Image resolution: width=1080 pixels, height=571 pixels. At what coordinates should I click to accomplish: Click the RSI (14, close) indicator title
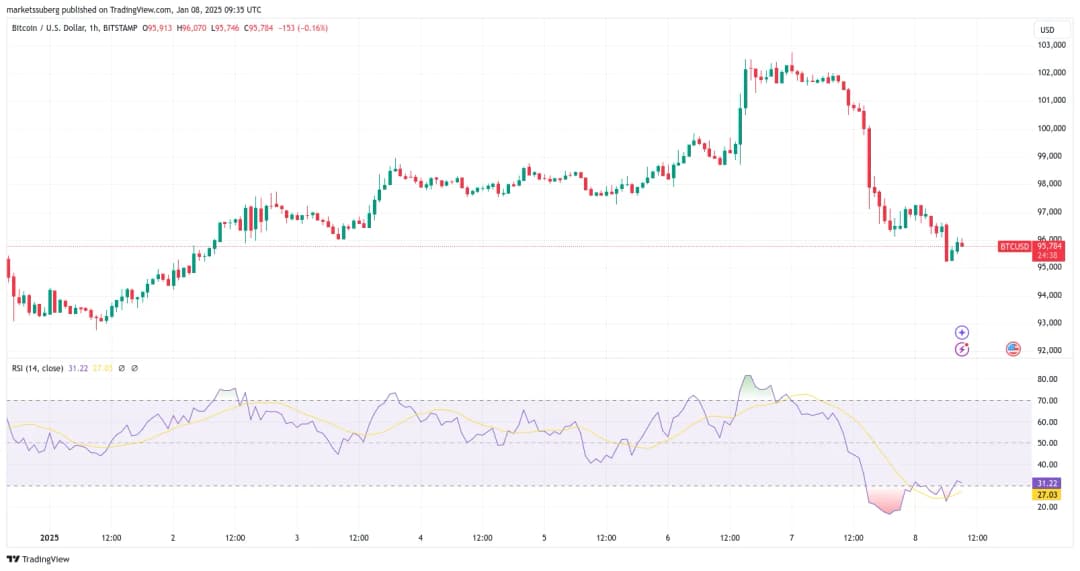coord(36,369)
